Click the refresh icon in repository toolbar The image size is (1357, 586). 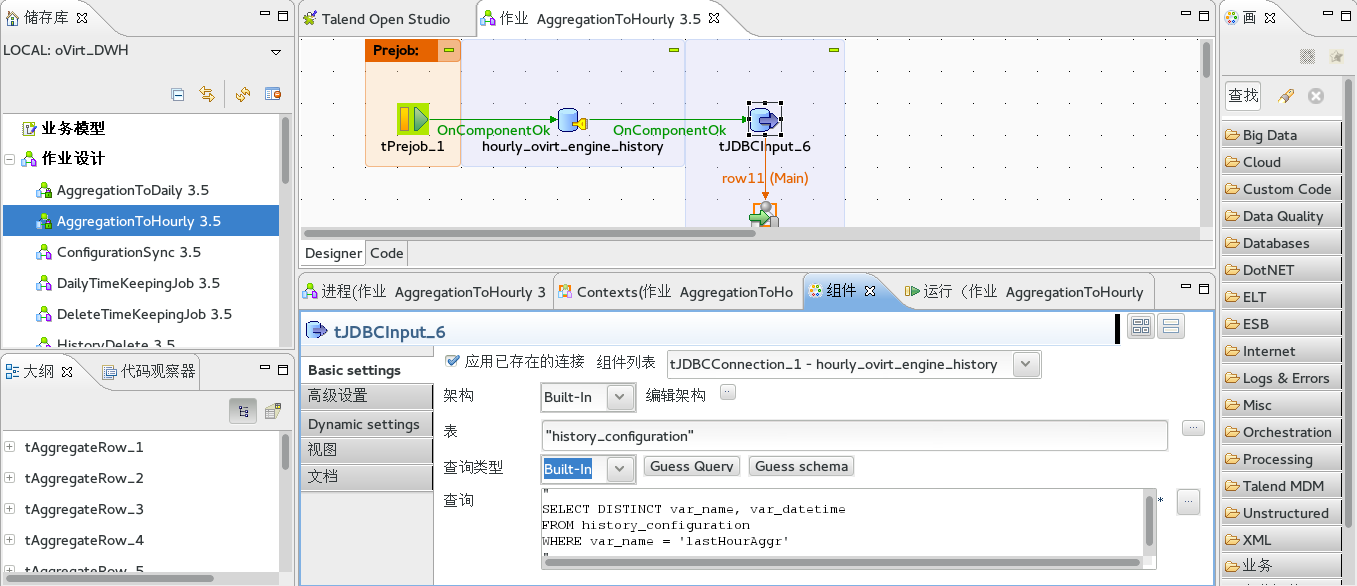click(x=242, y=94)
